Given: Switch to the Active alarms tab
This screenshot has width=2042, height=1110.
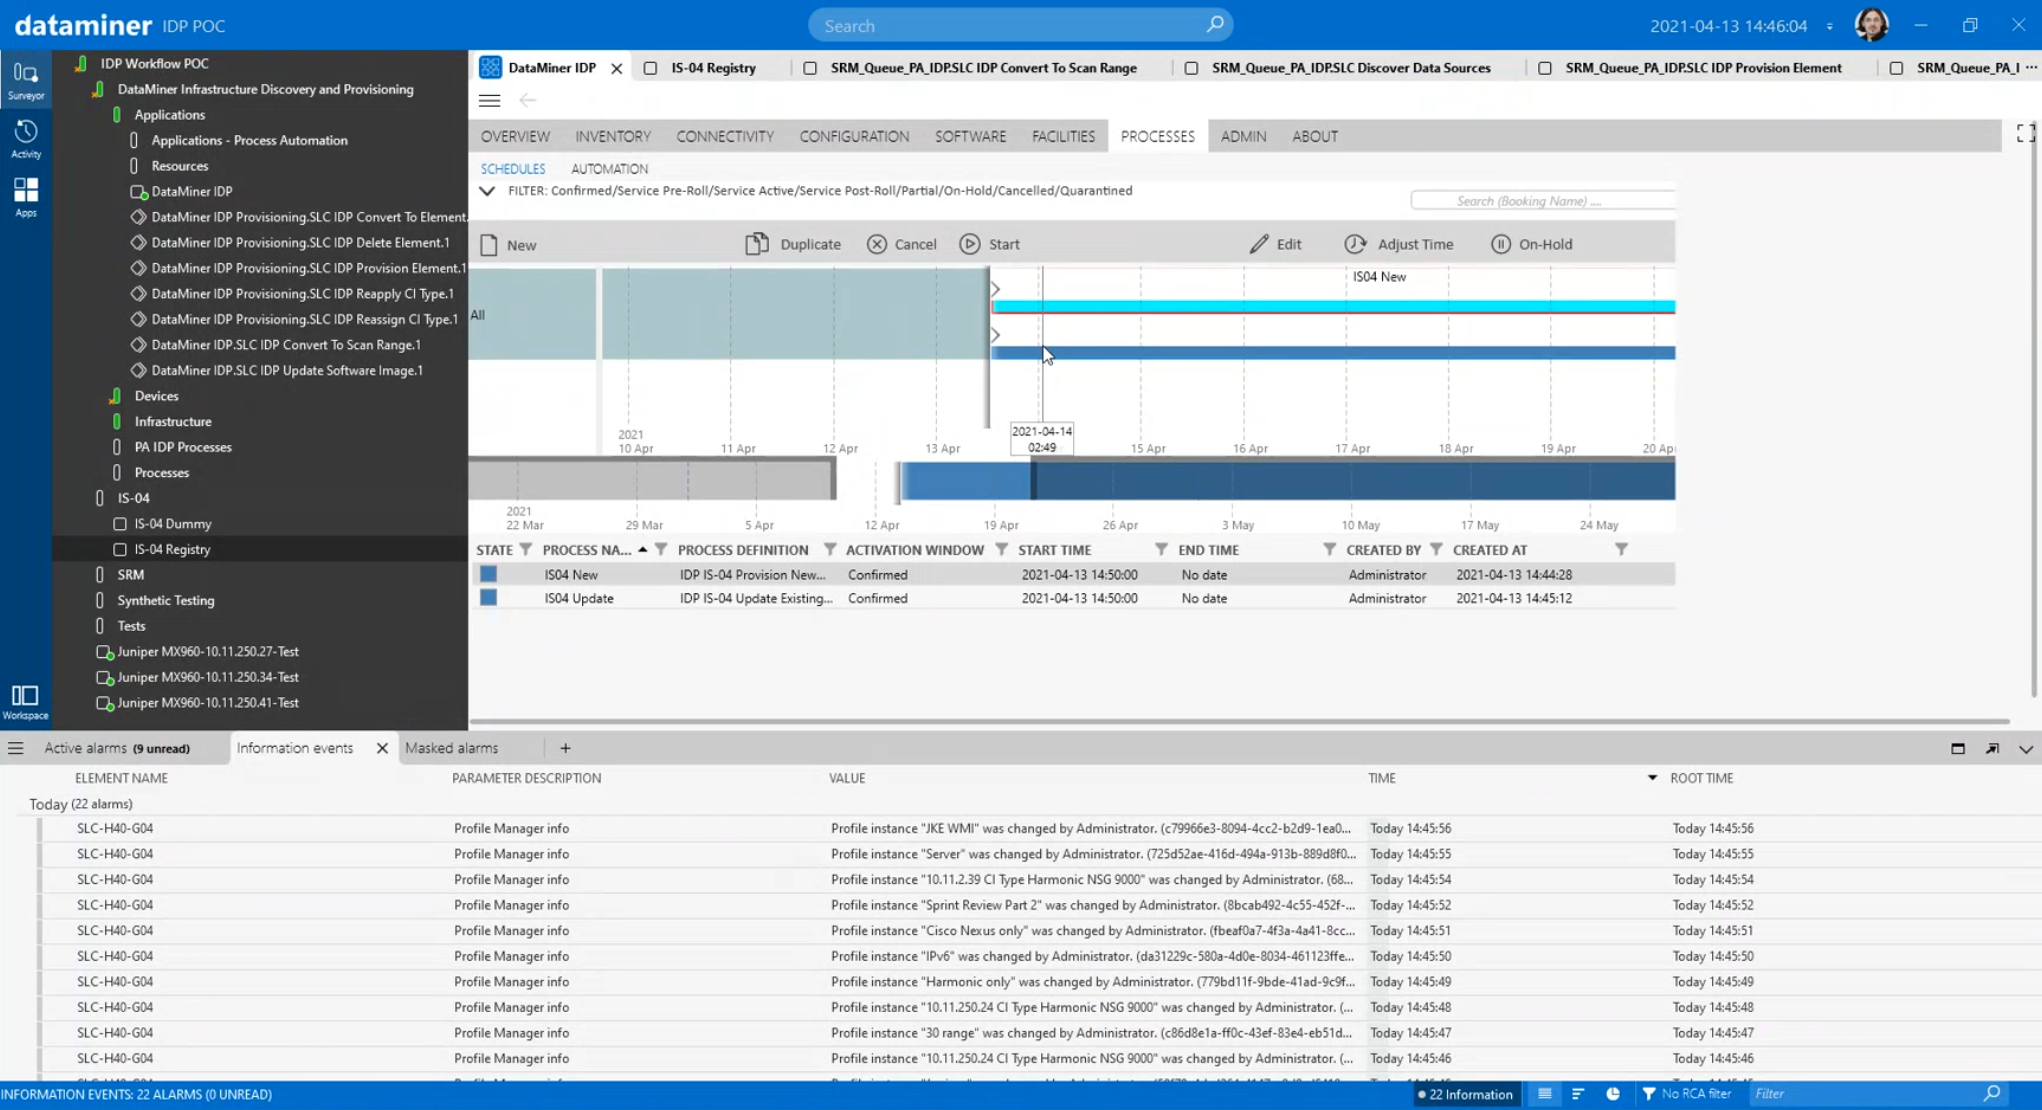Looking at the screenshot, I should [x=117, y=748].
